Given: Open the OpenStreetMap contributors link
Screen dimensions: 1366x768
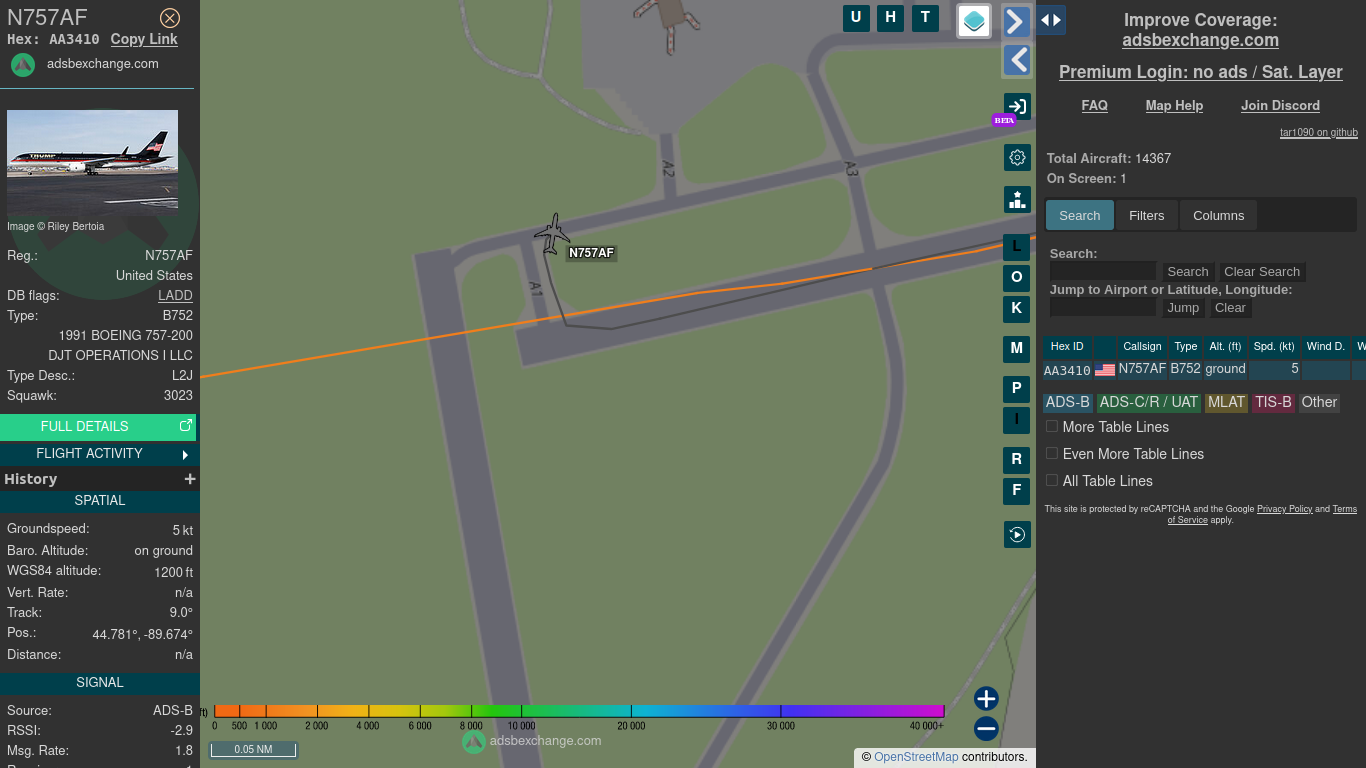Looking at the screenshot, I should [x=916, y=757].
